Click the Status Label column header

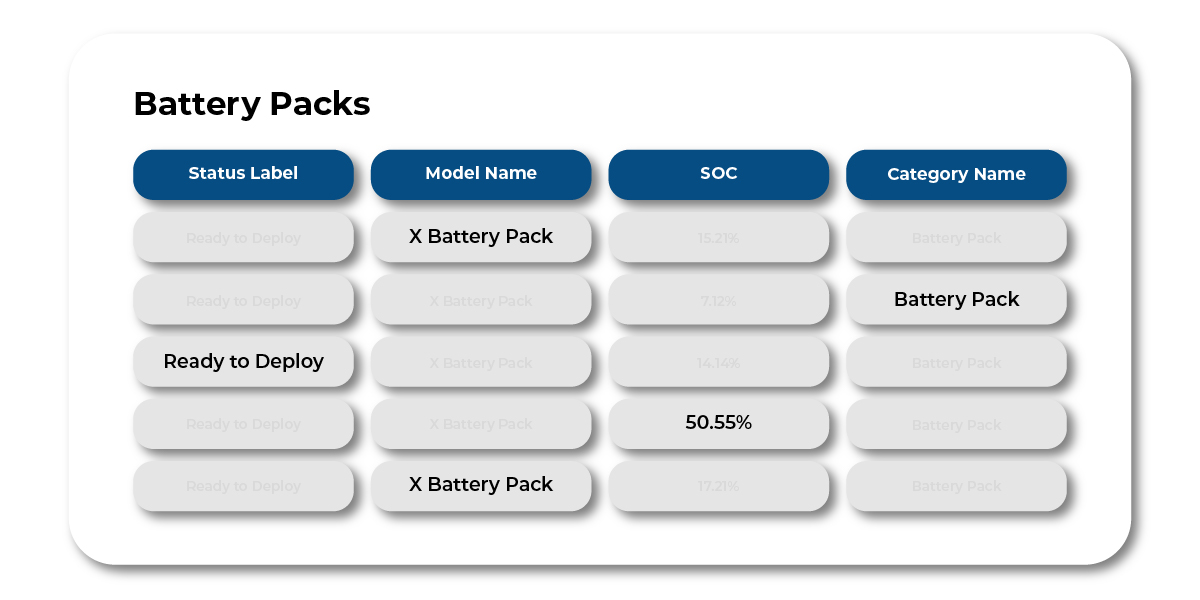click(x=243, y=174)
